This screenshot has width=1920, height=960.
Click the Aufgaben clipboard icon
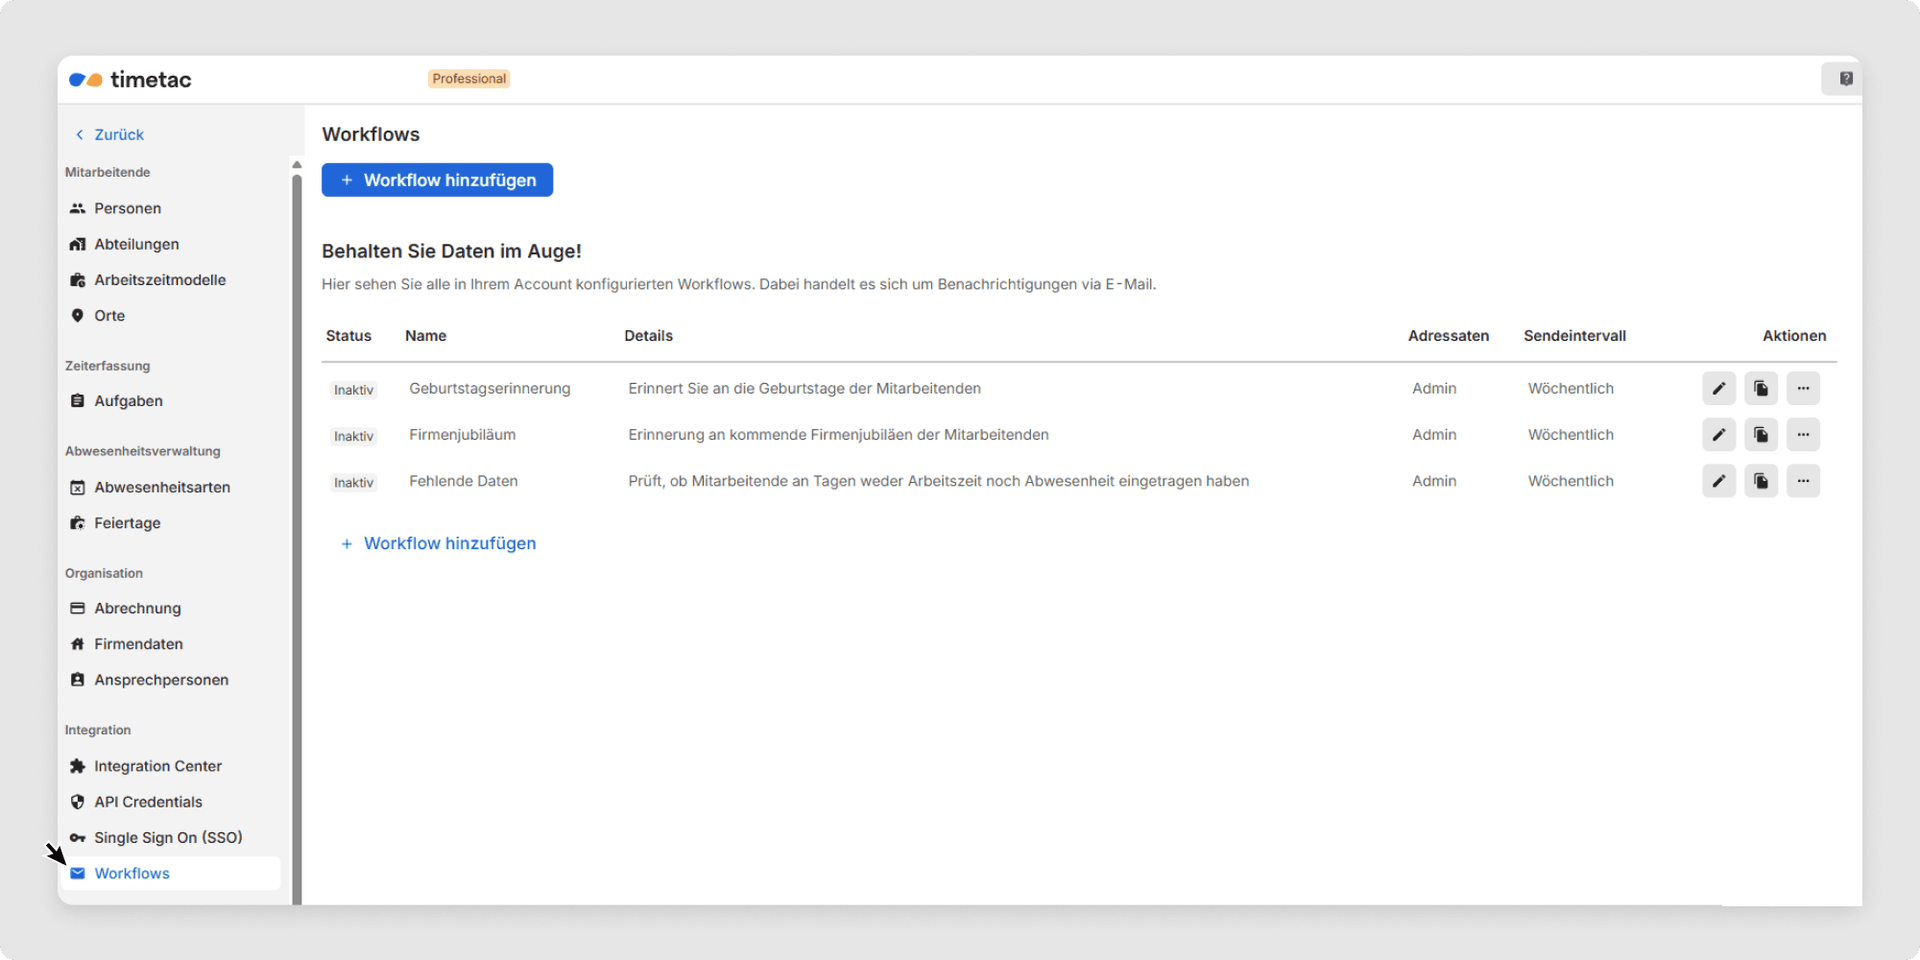click(x=78, y=400)
